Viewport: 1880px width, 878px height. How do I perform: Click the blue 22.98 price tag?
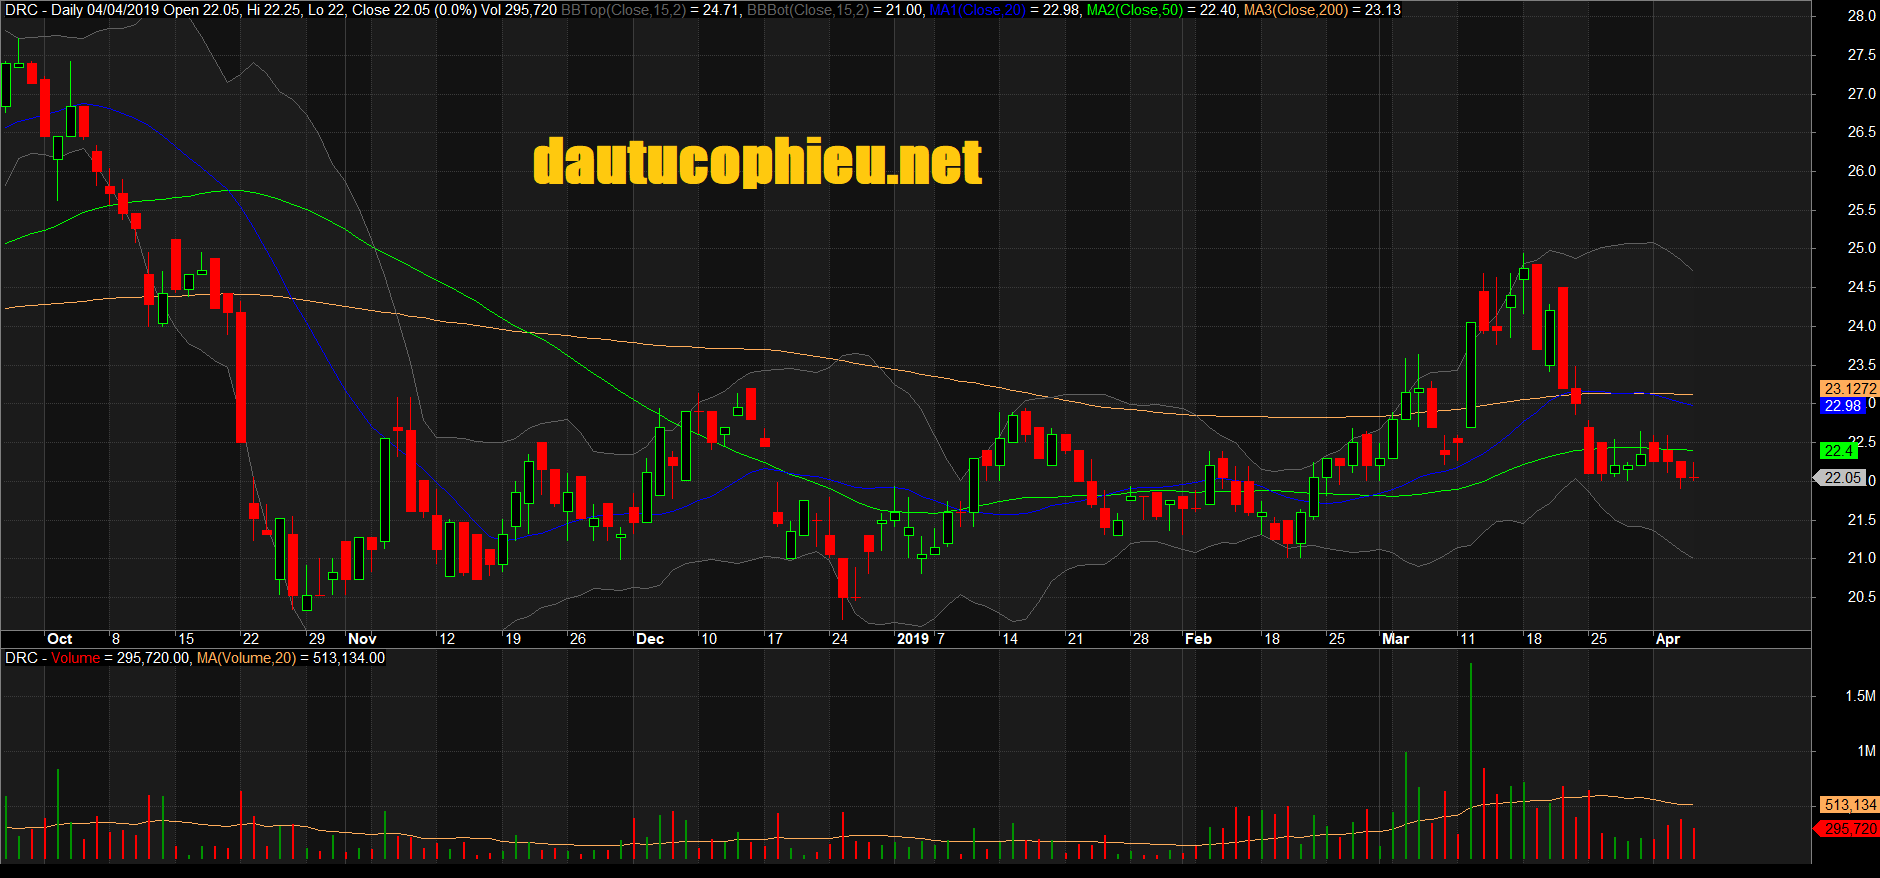click(x=1842, y=406)
